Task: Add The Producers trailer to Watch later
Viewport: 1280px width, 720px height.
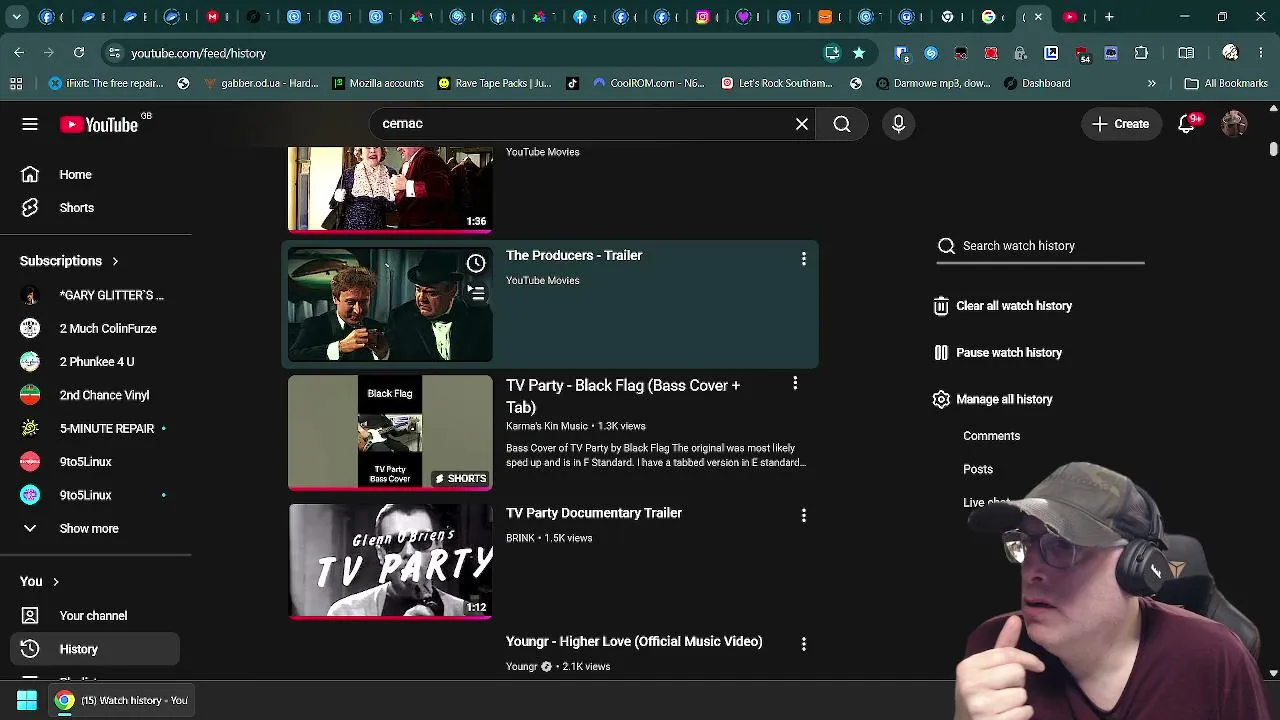Action: [476, 263]
